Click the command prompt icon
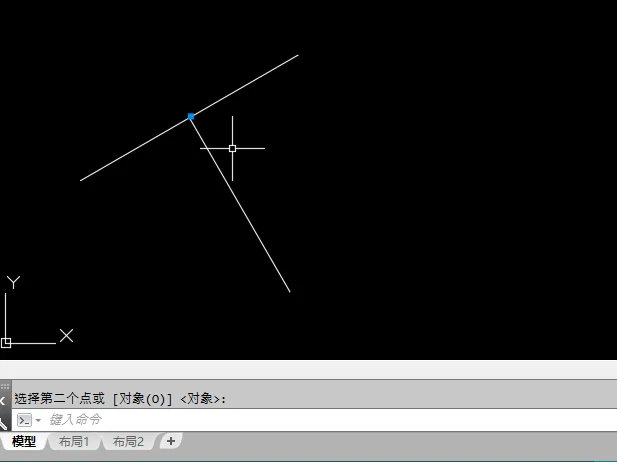617x462 pixels. coord(24,420)
